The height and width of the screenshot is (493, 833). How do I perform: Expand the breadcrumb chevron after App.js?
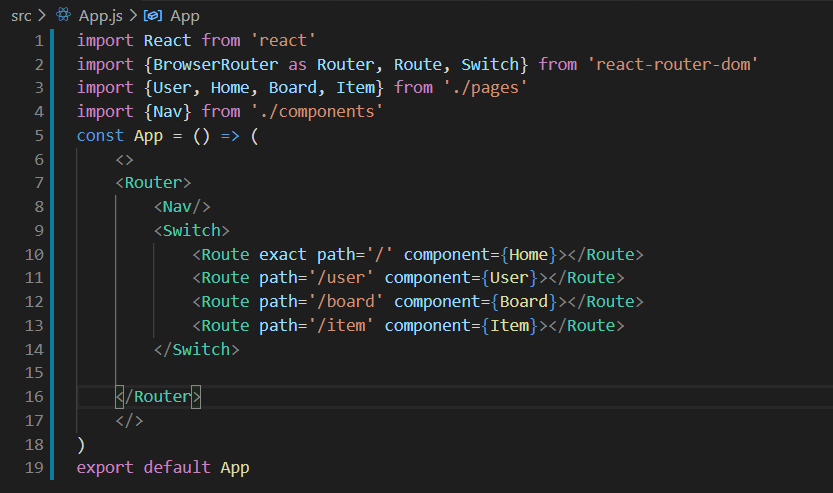point(133,15)
